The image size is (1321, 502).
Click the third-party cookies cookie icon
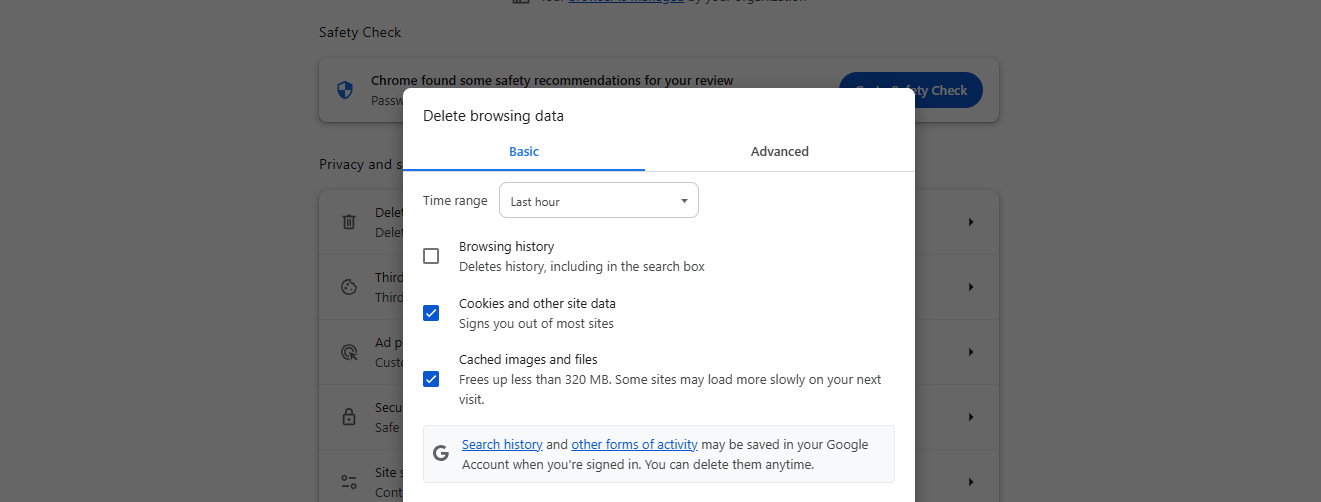tap(349, 287)
